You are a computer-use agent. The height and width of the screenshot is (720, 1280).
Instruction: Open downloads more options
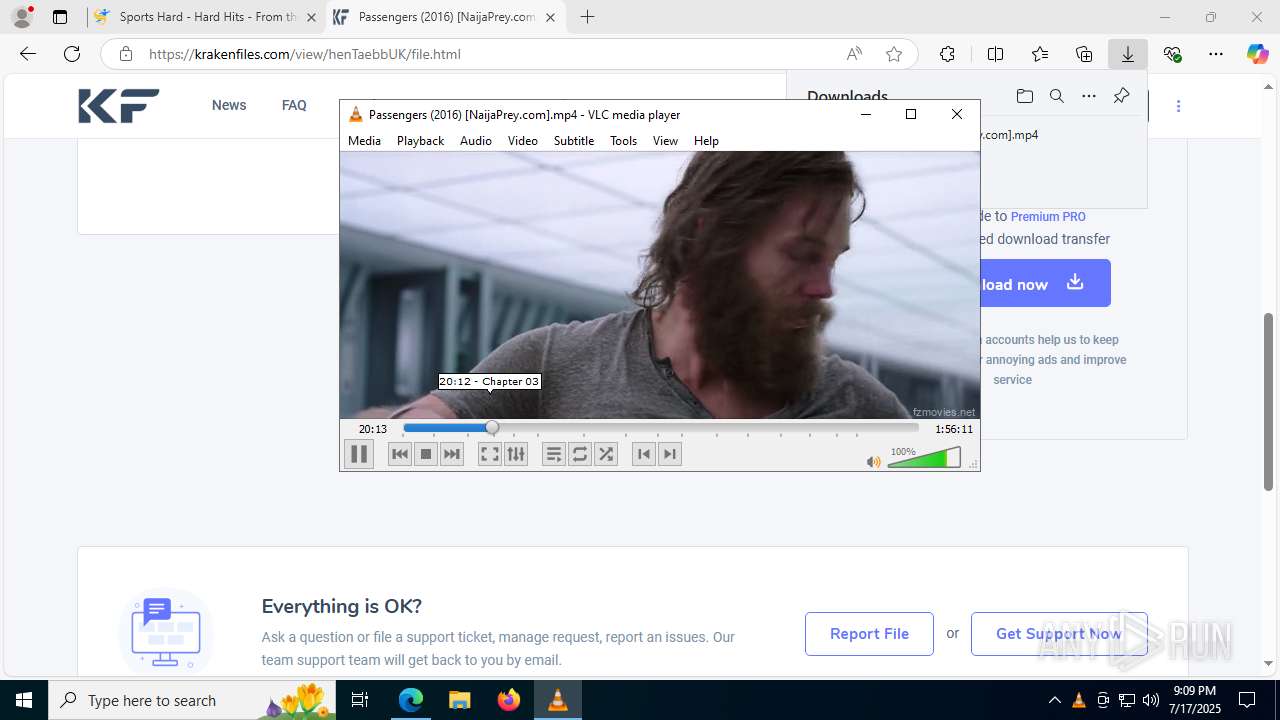pos(1089,96)
